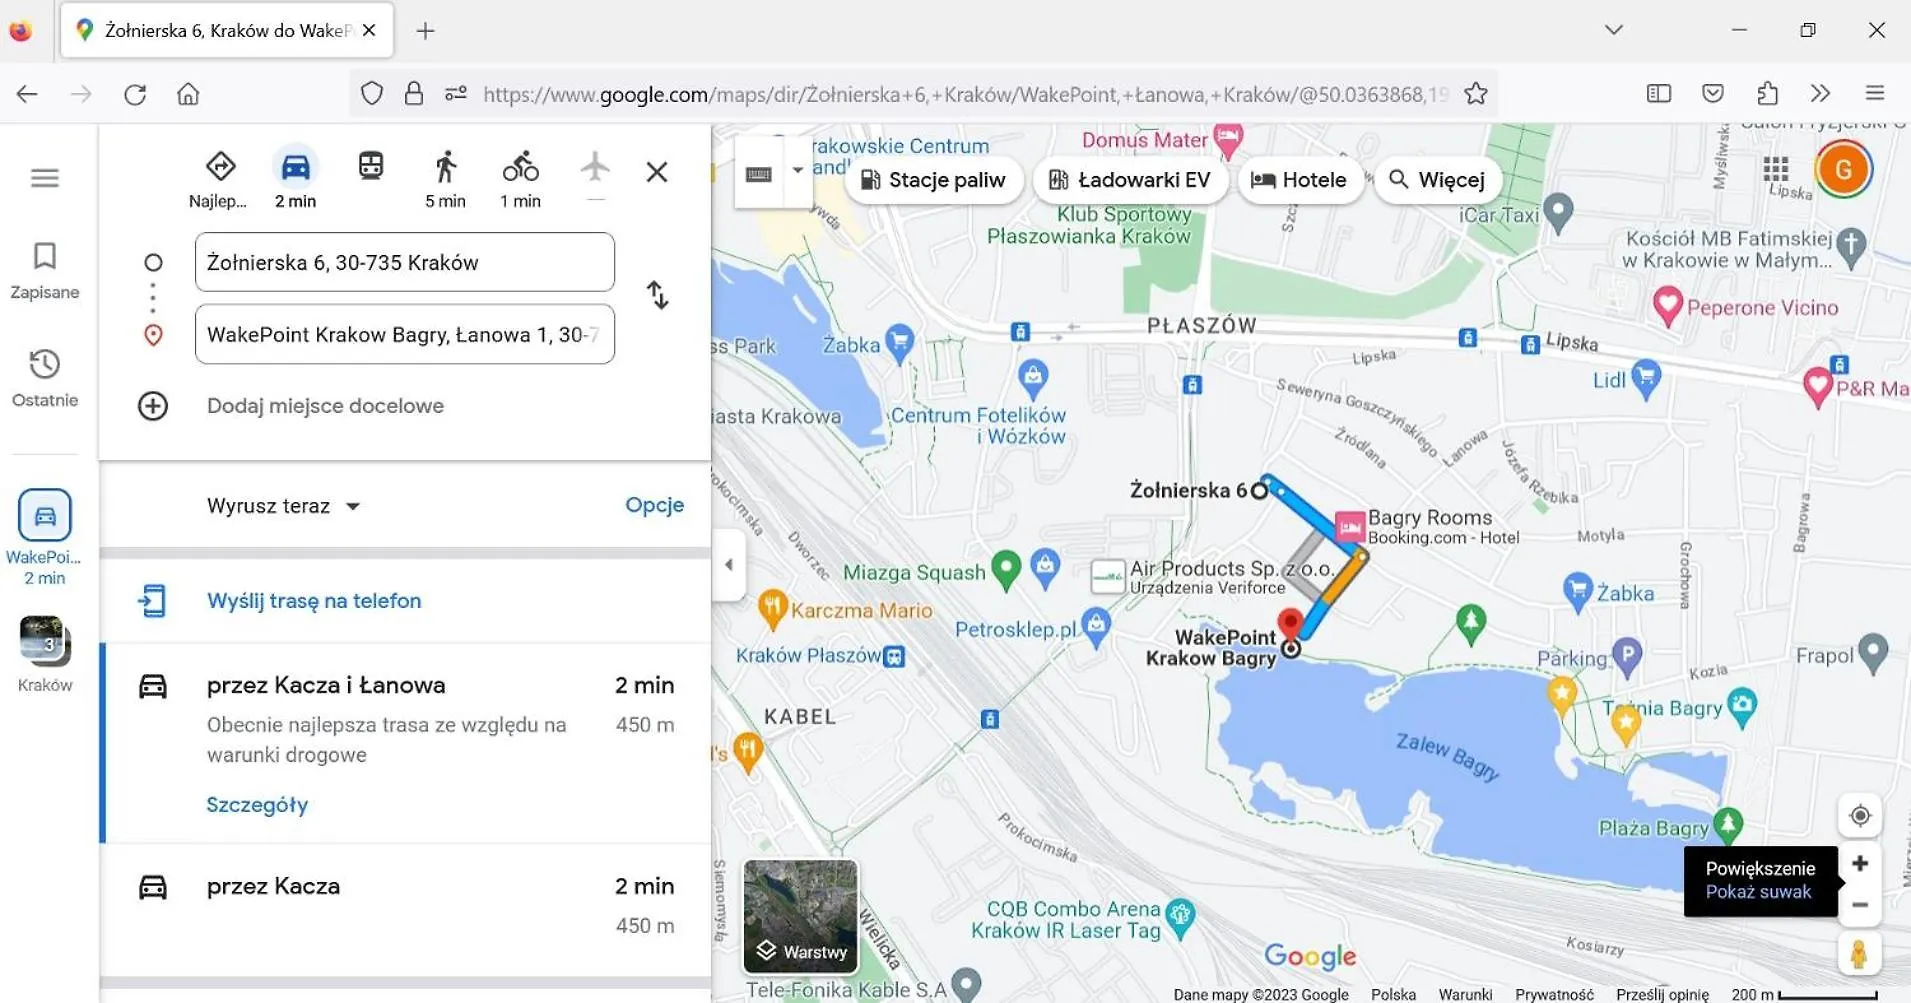Filter map by Stacje paliw

pyautogui.click(x=933, y=180)
